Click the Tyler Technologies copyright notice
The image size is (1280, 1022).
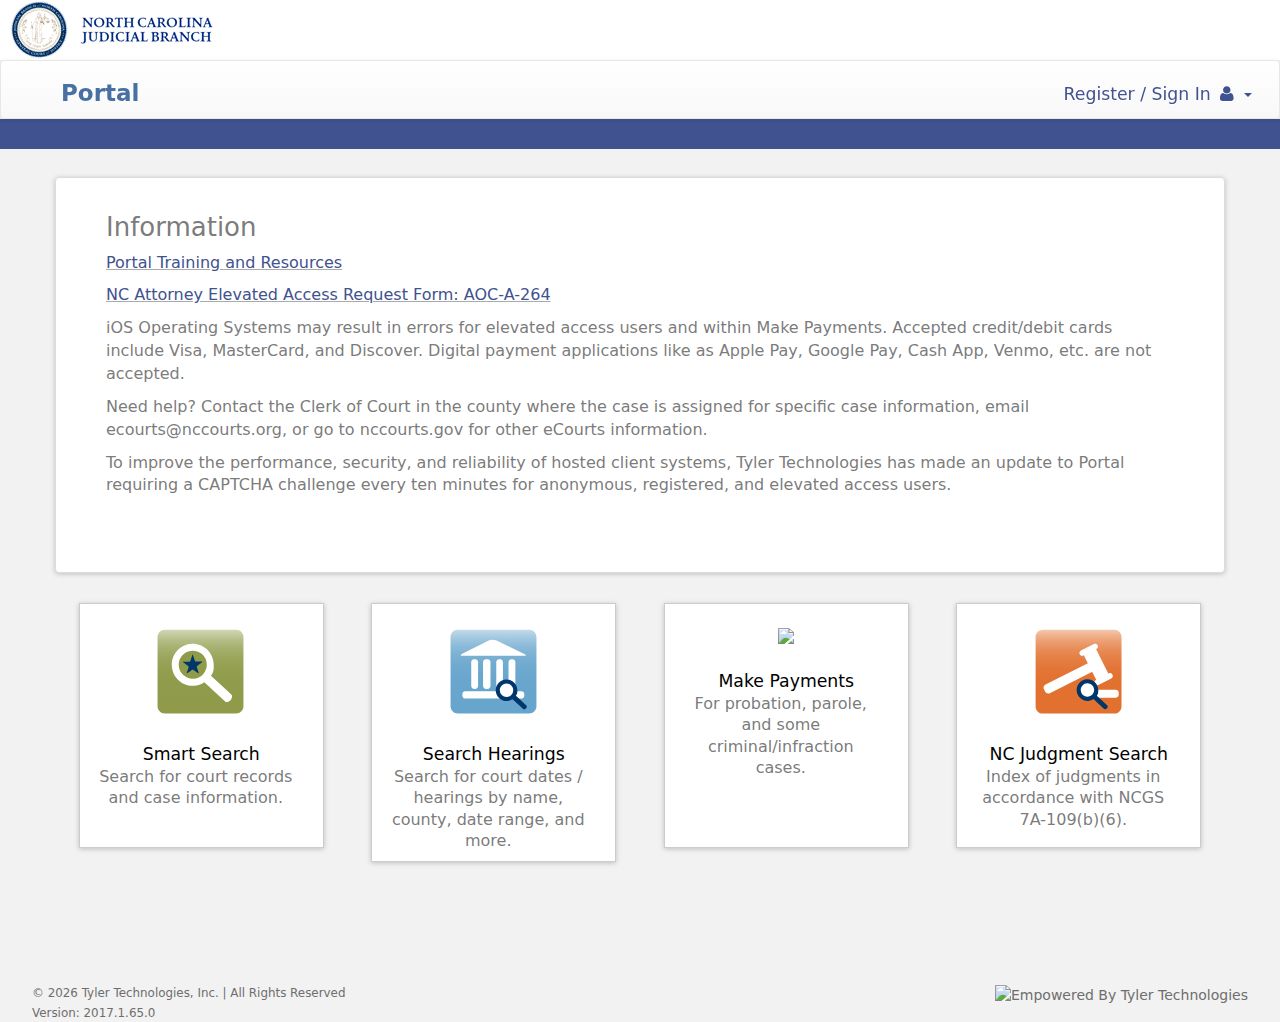189,993
